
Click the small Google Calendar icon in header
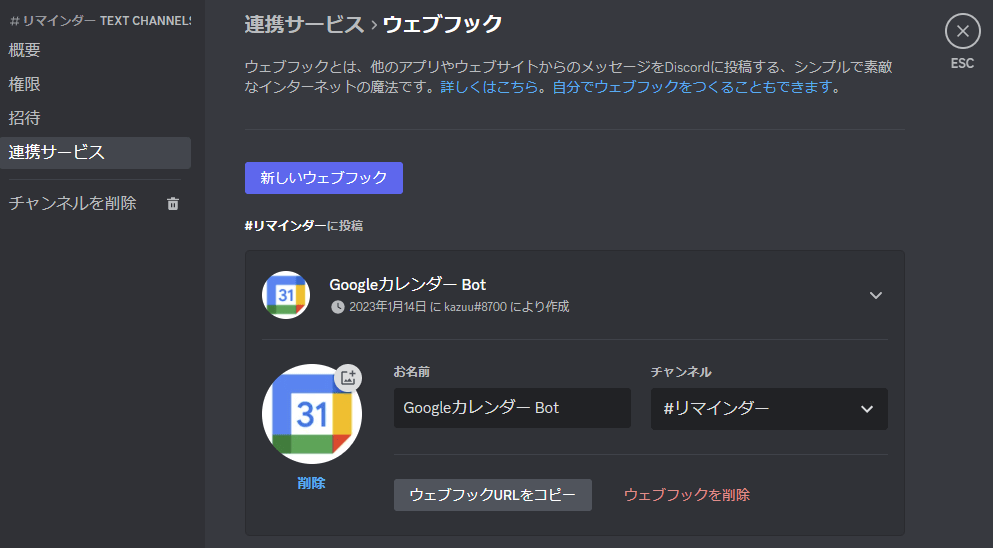286,295
